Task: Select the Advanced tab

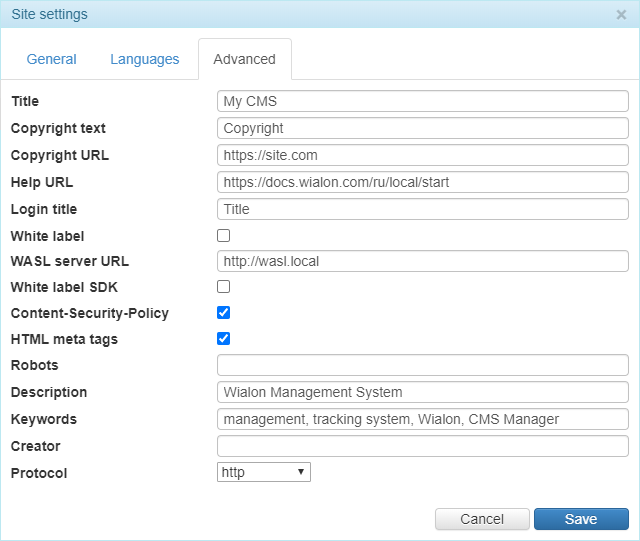Action: click(244, 59)
